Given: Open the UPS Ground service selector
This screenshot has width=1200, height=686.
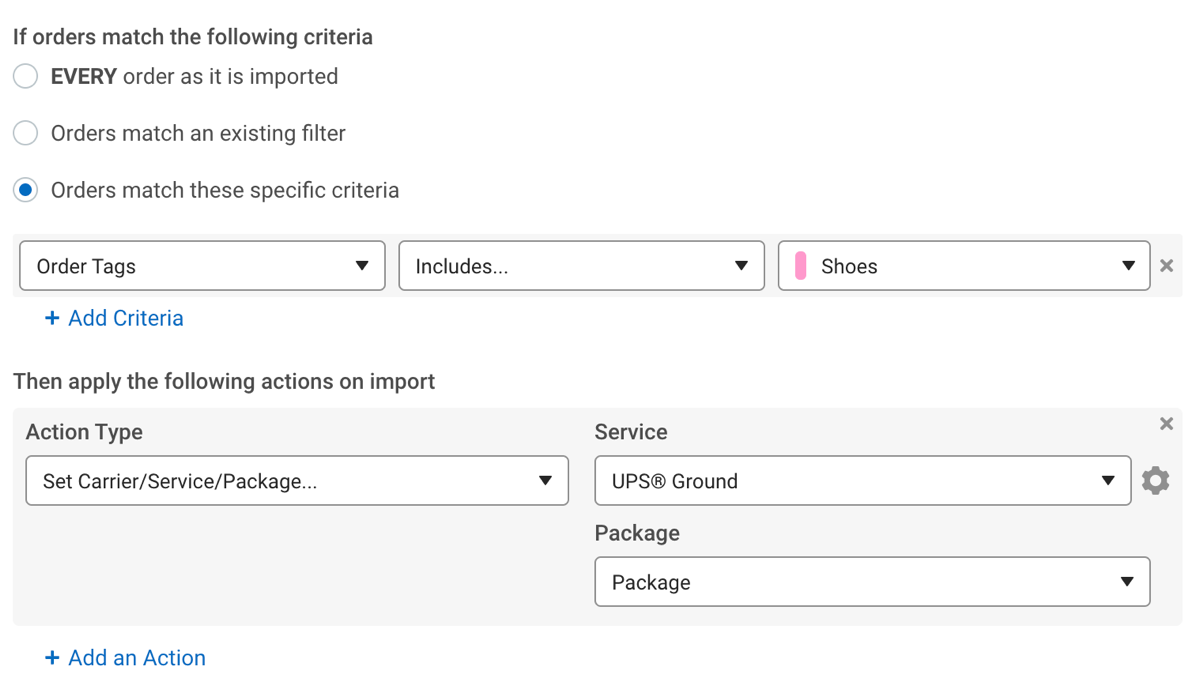Looking at the screenshot, I should click(862, 480).
